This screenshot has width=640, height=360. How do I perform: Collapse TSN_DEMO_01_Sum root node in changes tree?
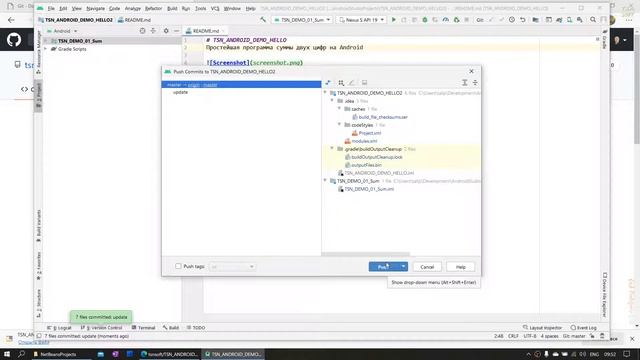(325, 180)
